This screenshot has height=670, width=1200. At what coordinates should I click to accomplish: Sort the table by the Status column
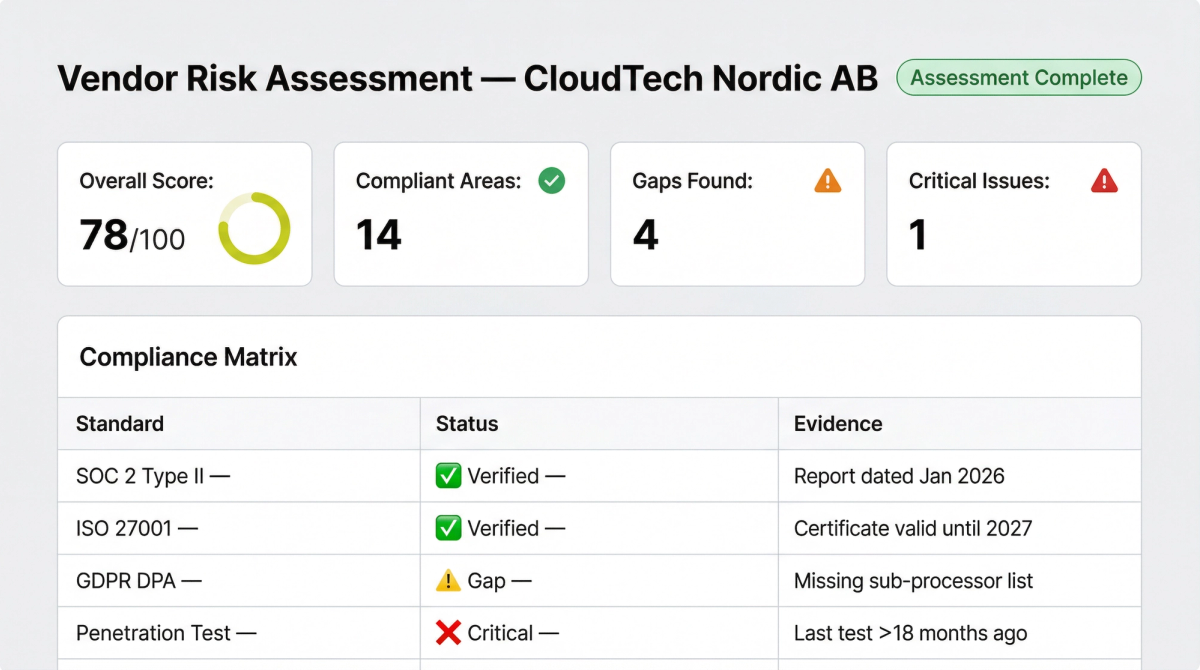point(466,423)
